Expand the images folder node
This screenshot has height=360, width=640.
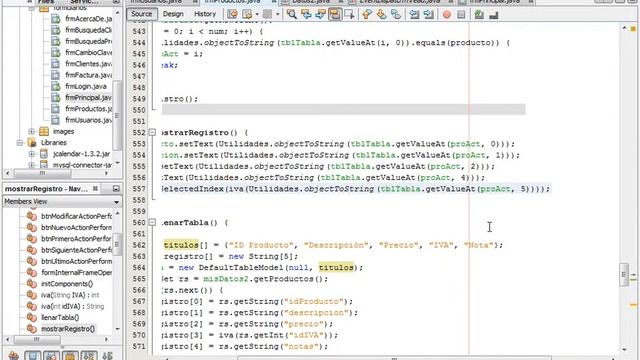coord(31,131)
